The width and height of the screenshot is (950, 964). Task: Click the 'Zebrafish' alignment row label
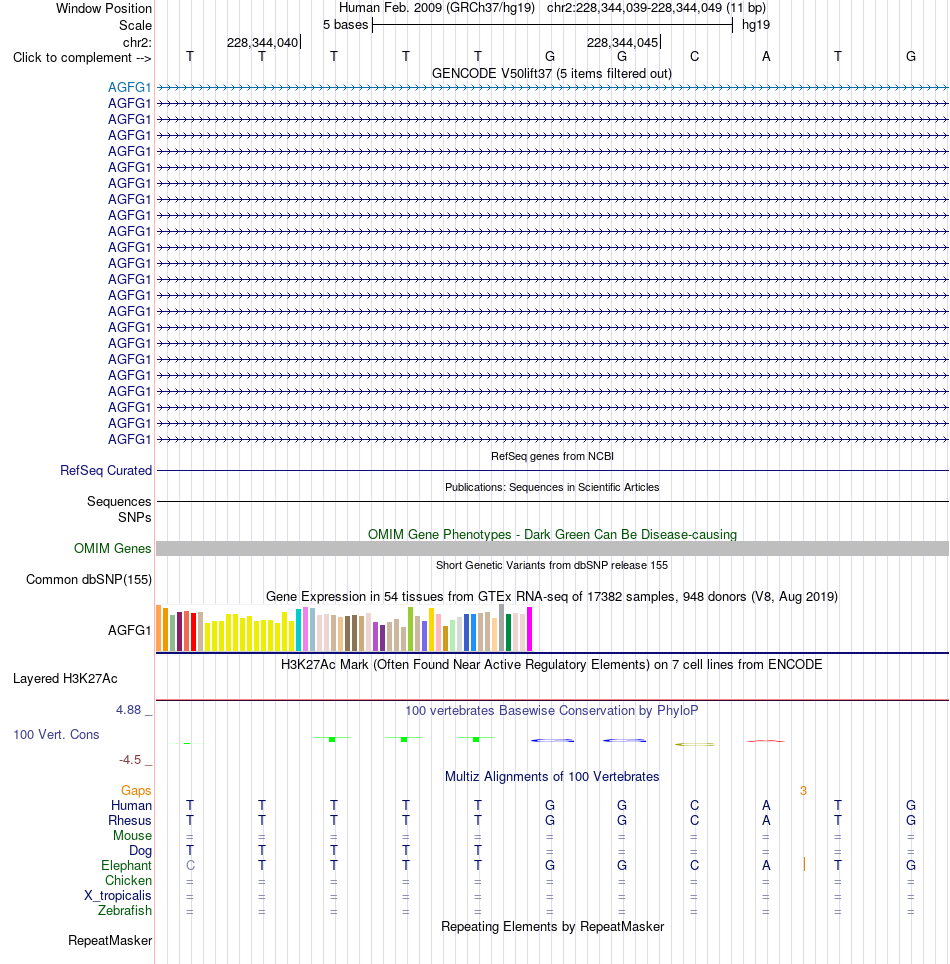(x=125, y=911)
